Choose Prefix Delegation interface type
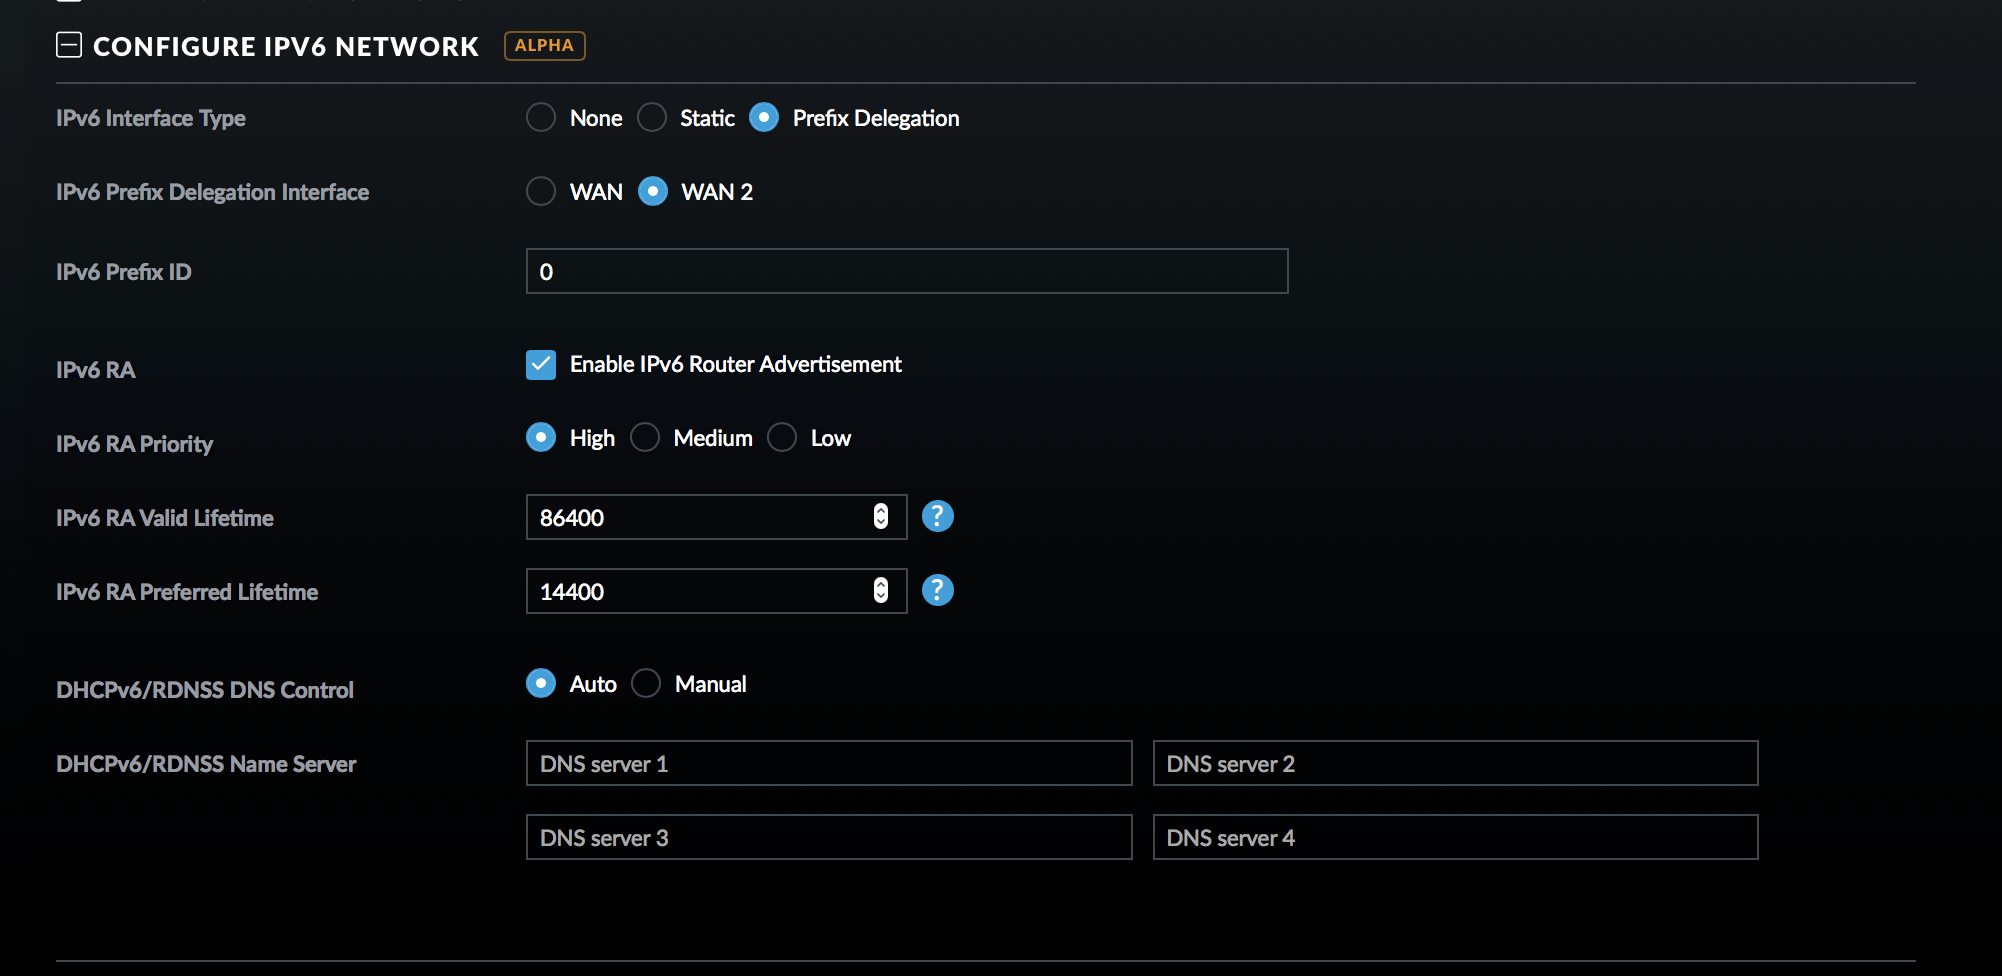This screenshot has height=976, width=2002. 764,118
